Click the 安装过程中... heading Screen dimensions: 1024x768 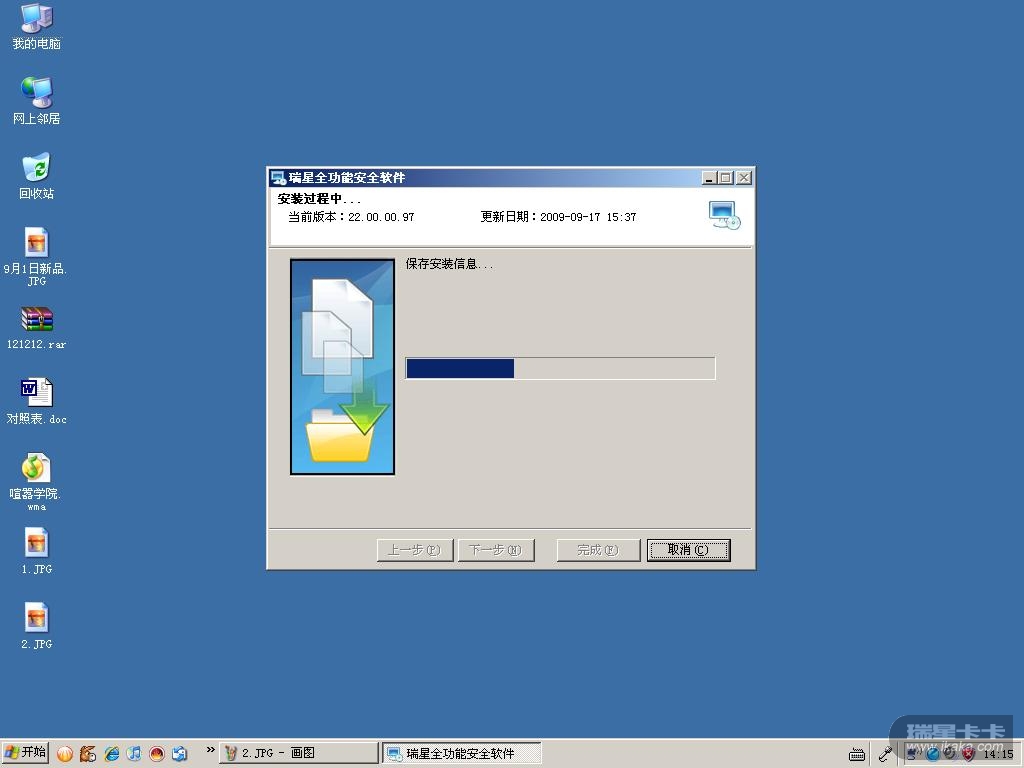[319, 199]
